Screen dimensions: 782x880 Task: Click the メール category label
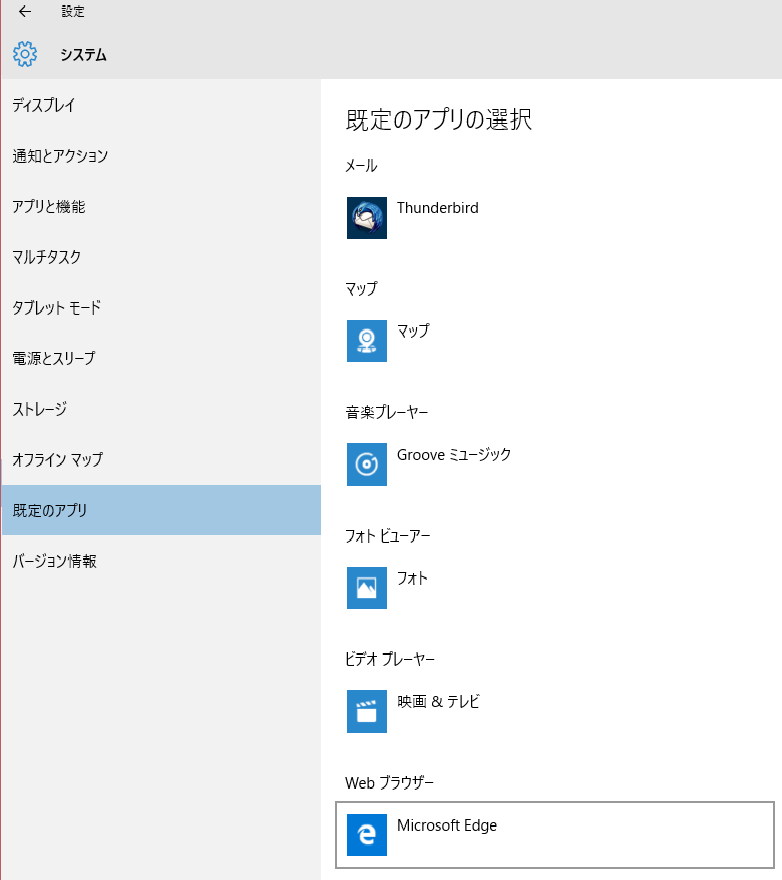(x=361, y=166)
